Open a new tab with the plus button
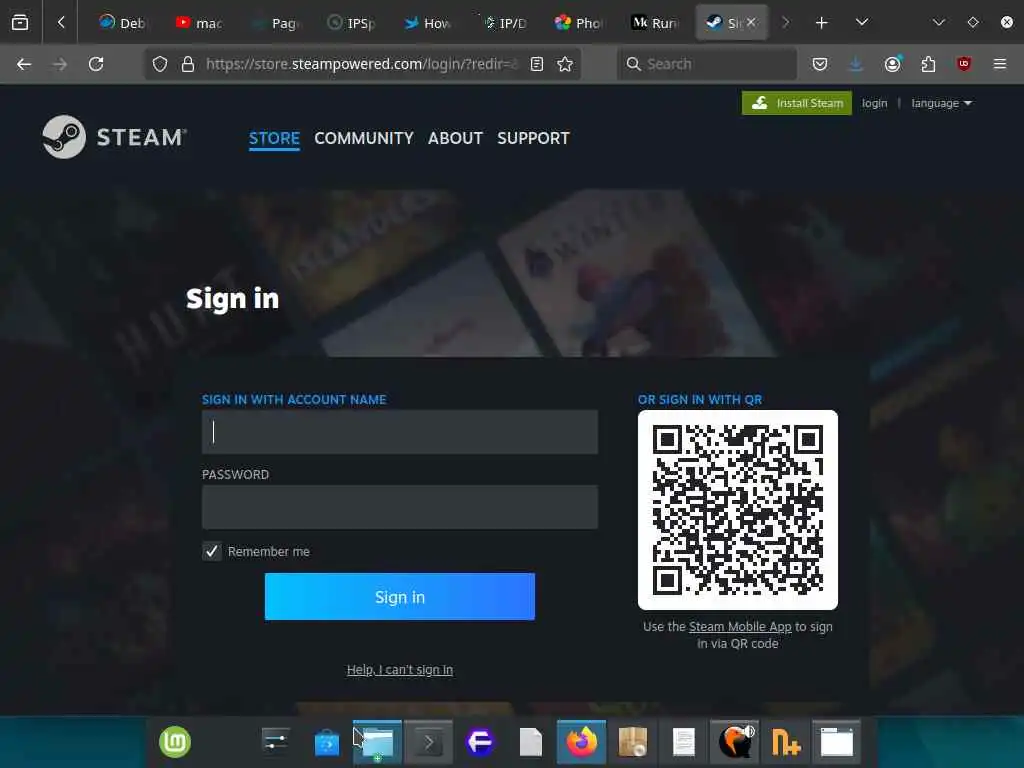Viewport: 1024px width, 768px height. click(822, 23)
